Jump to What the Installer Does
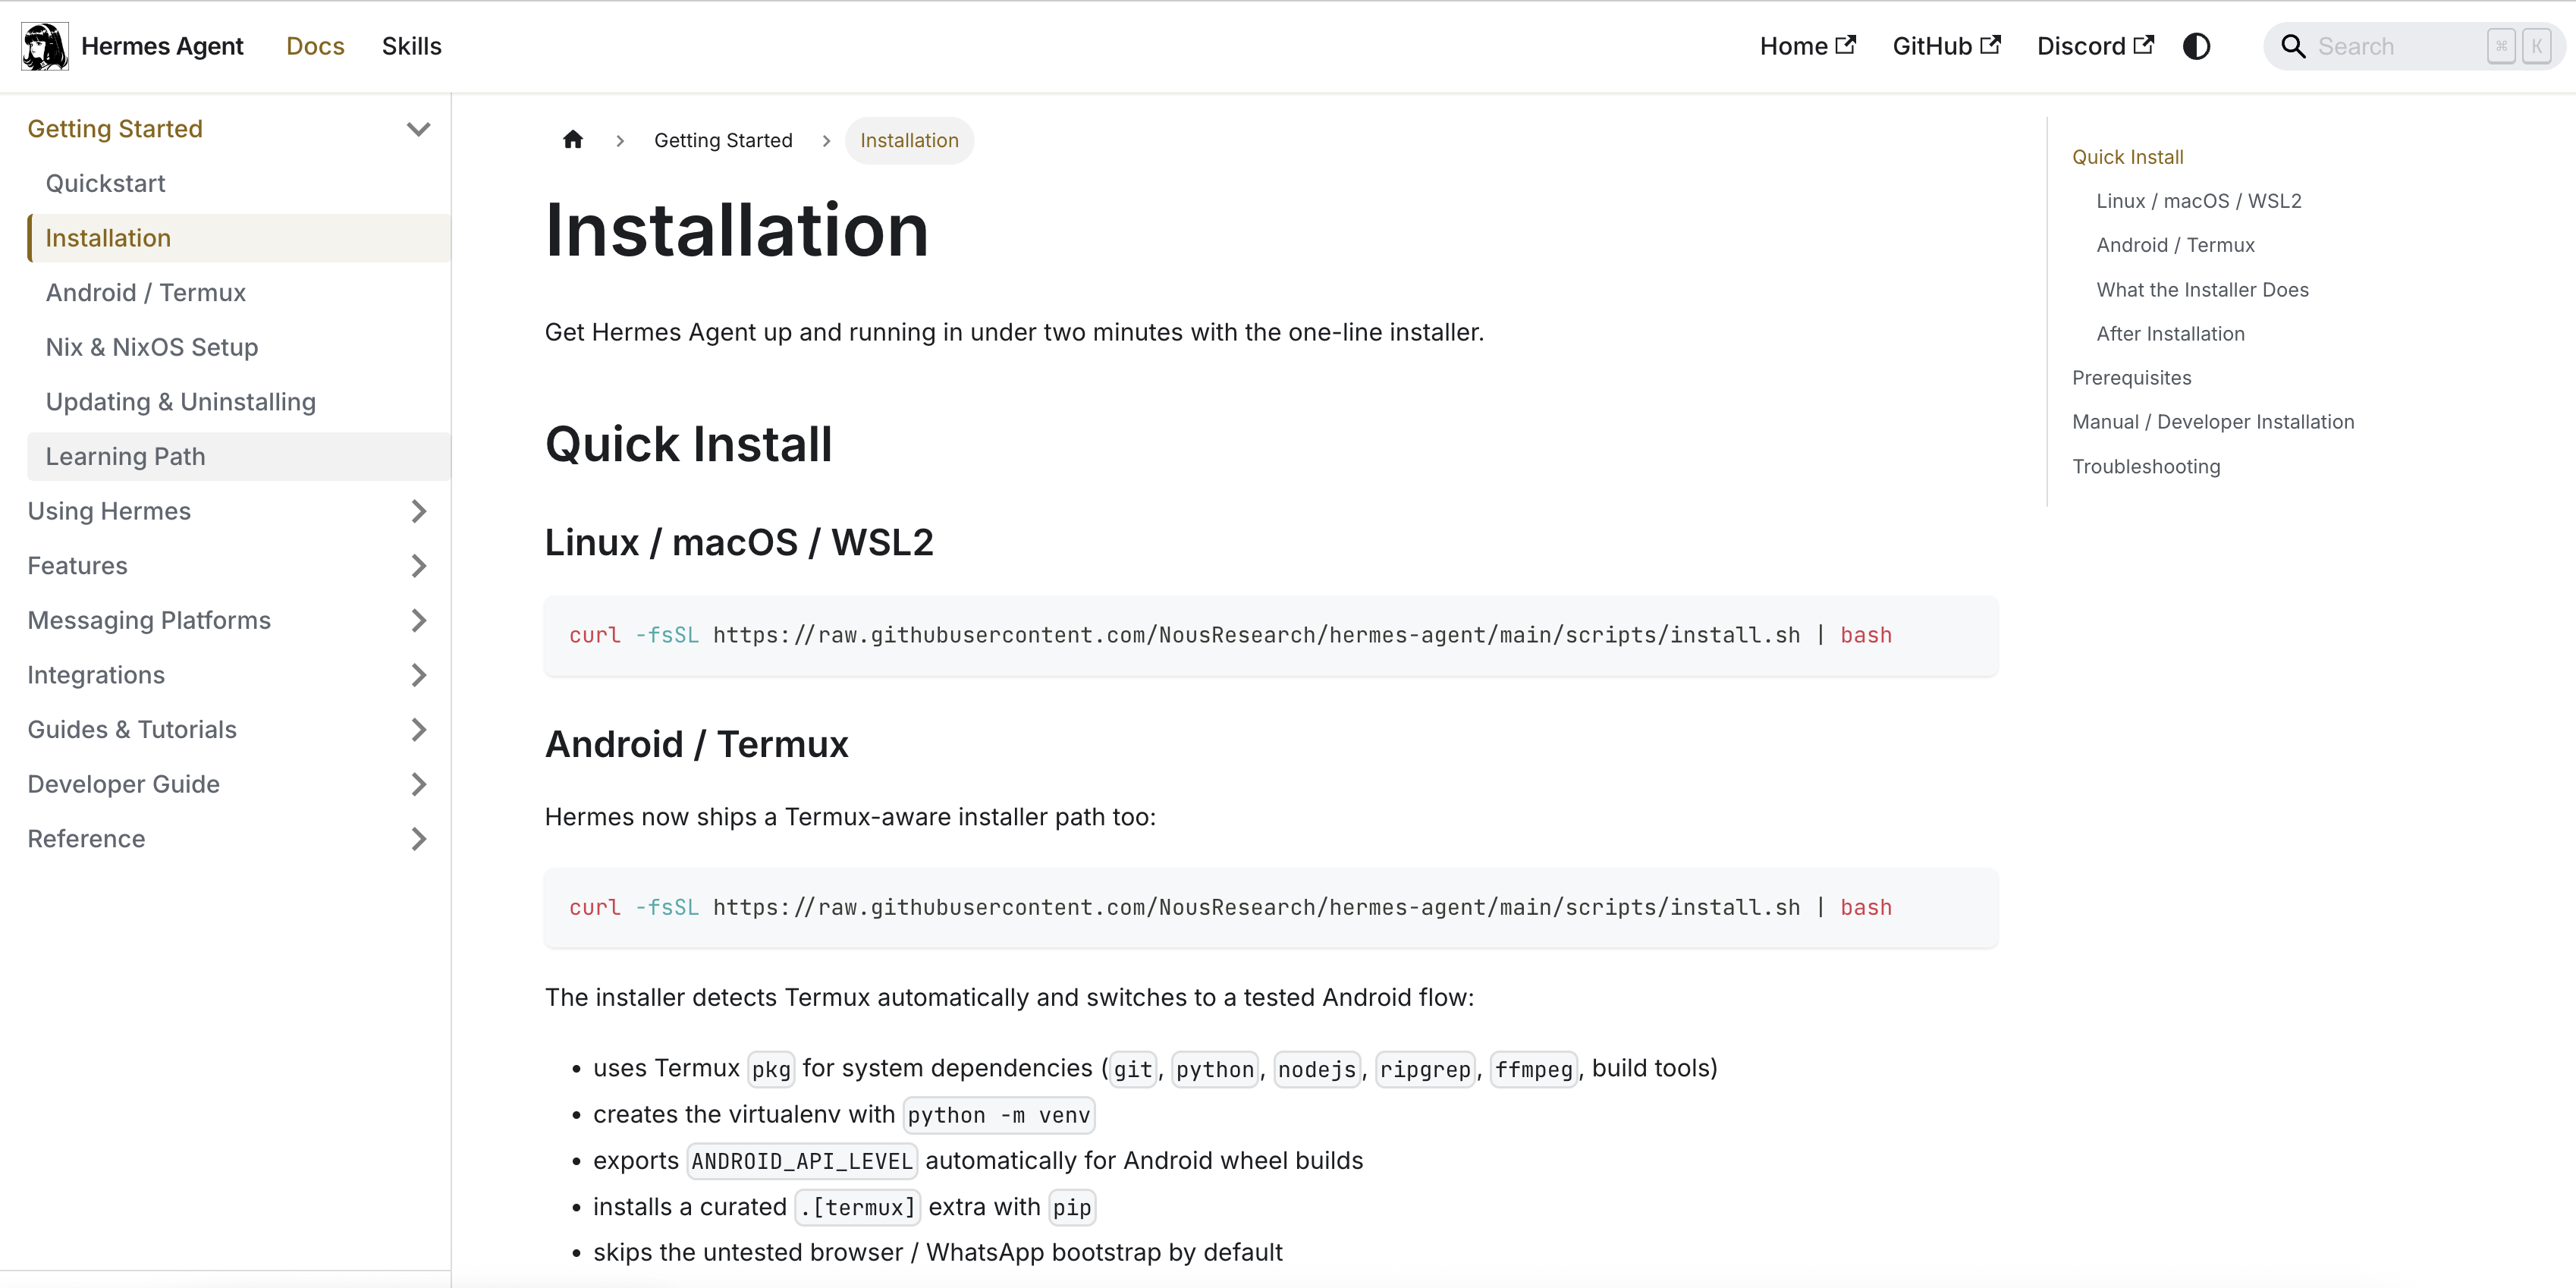Viewport: 2576px width, 1288px height. coord(2201,290)
